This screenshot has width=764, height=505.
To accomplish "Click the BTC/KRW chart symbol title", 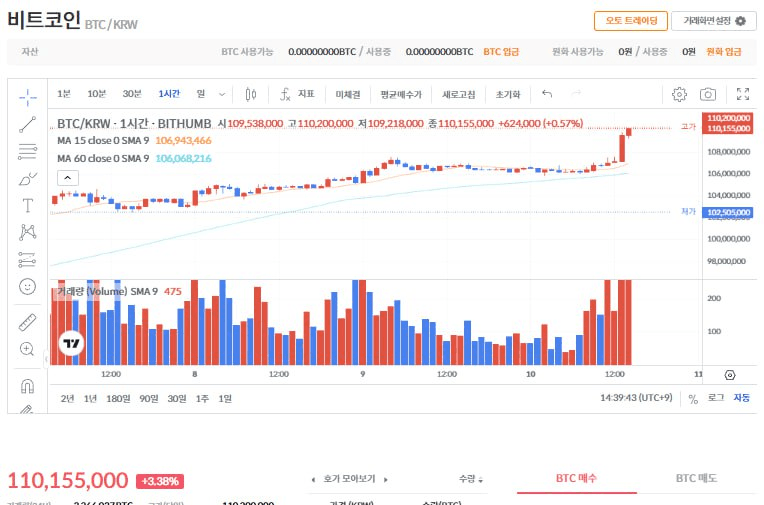I will pos(134,123).
